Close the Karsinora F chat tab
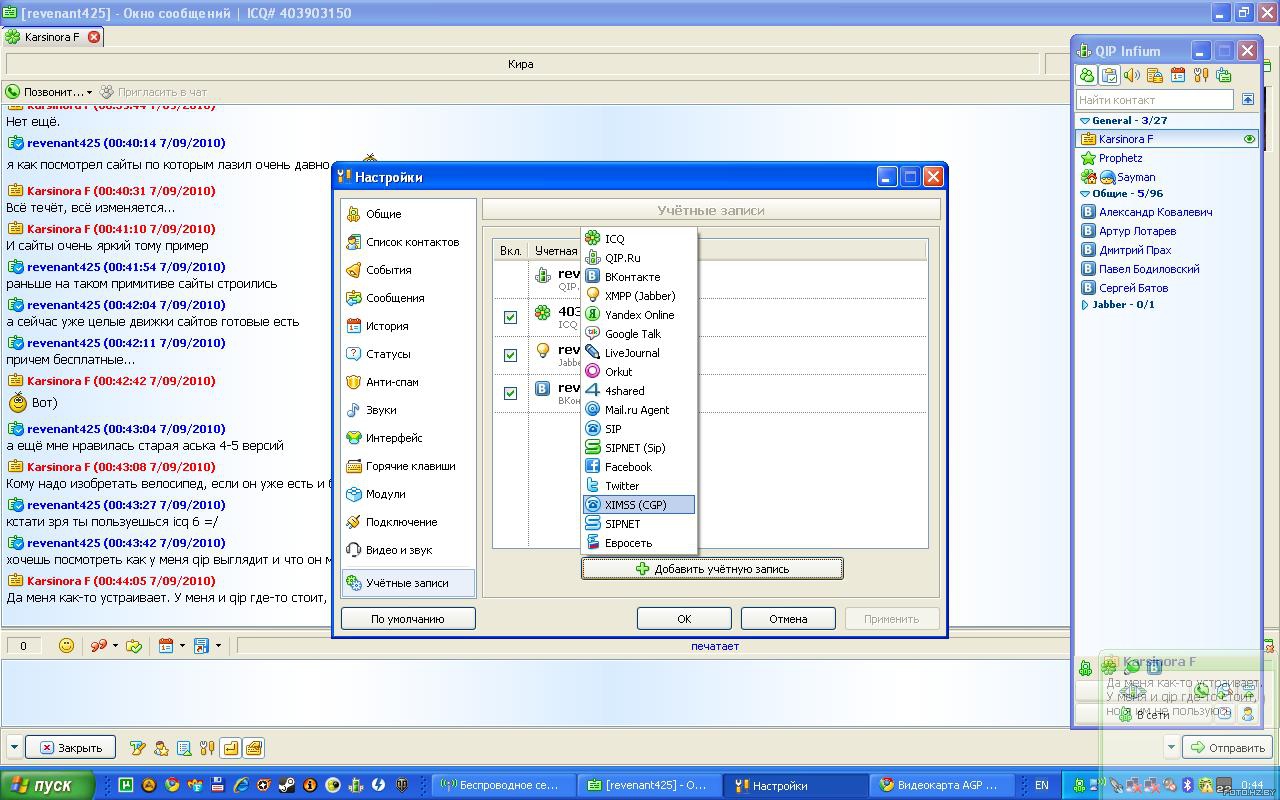 [x=94, y=37]
